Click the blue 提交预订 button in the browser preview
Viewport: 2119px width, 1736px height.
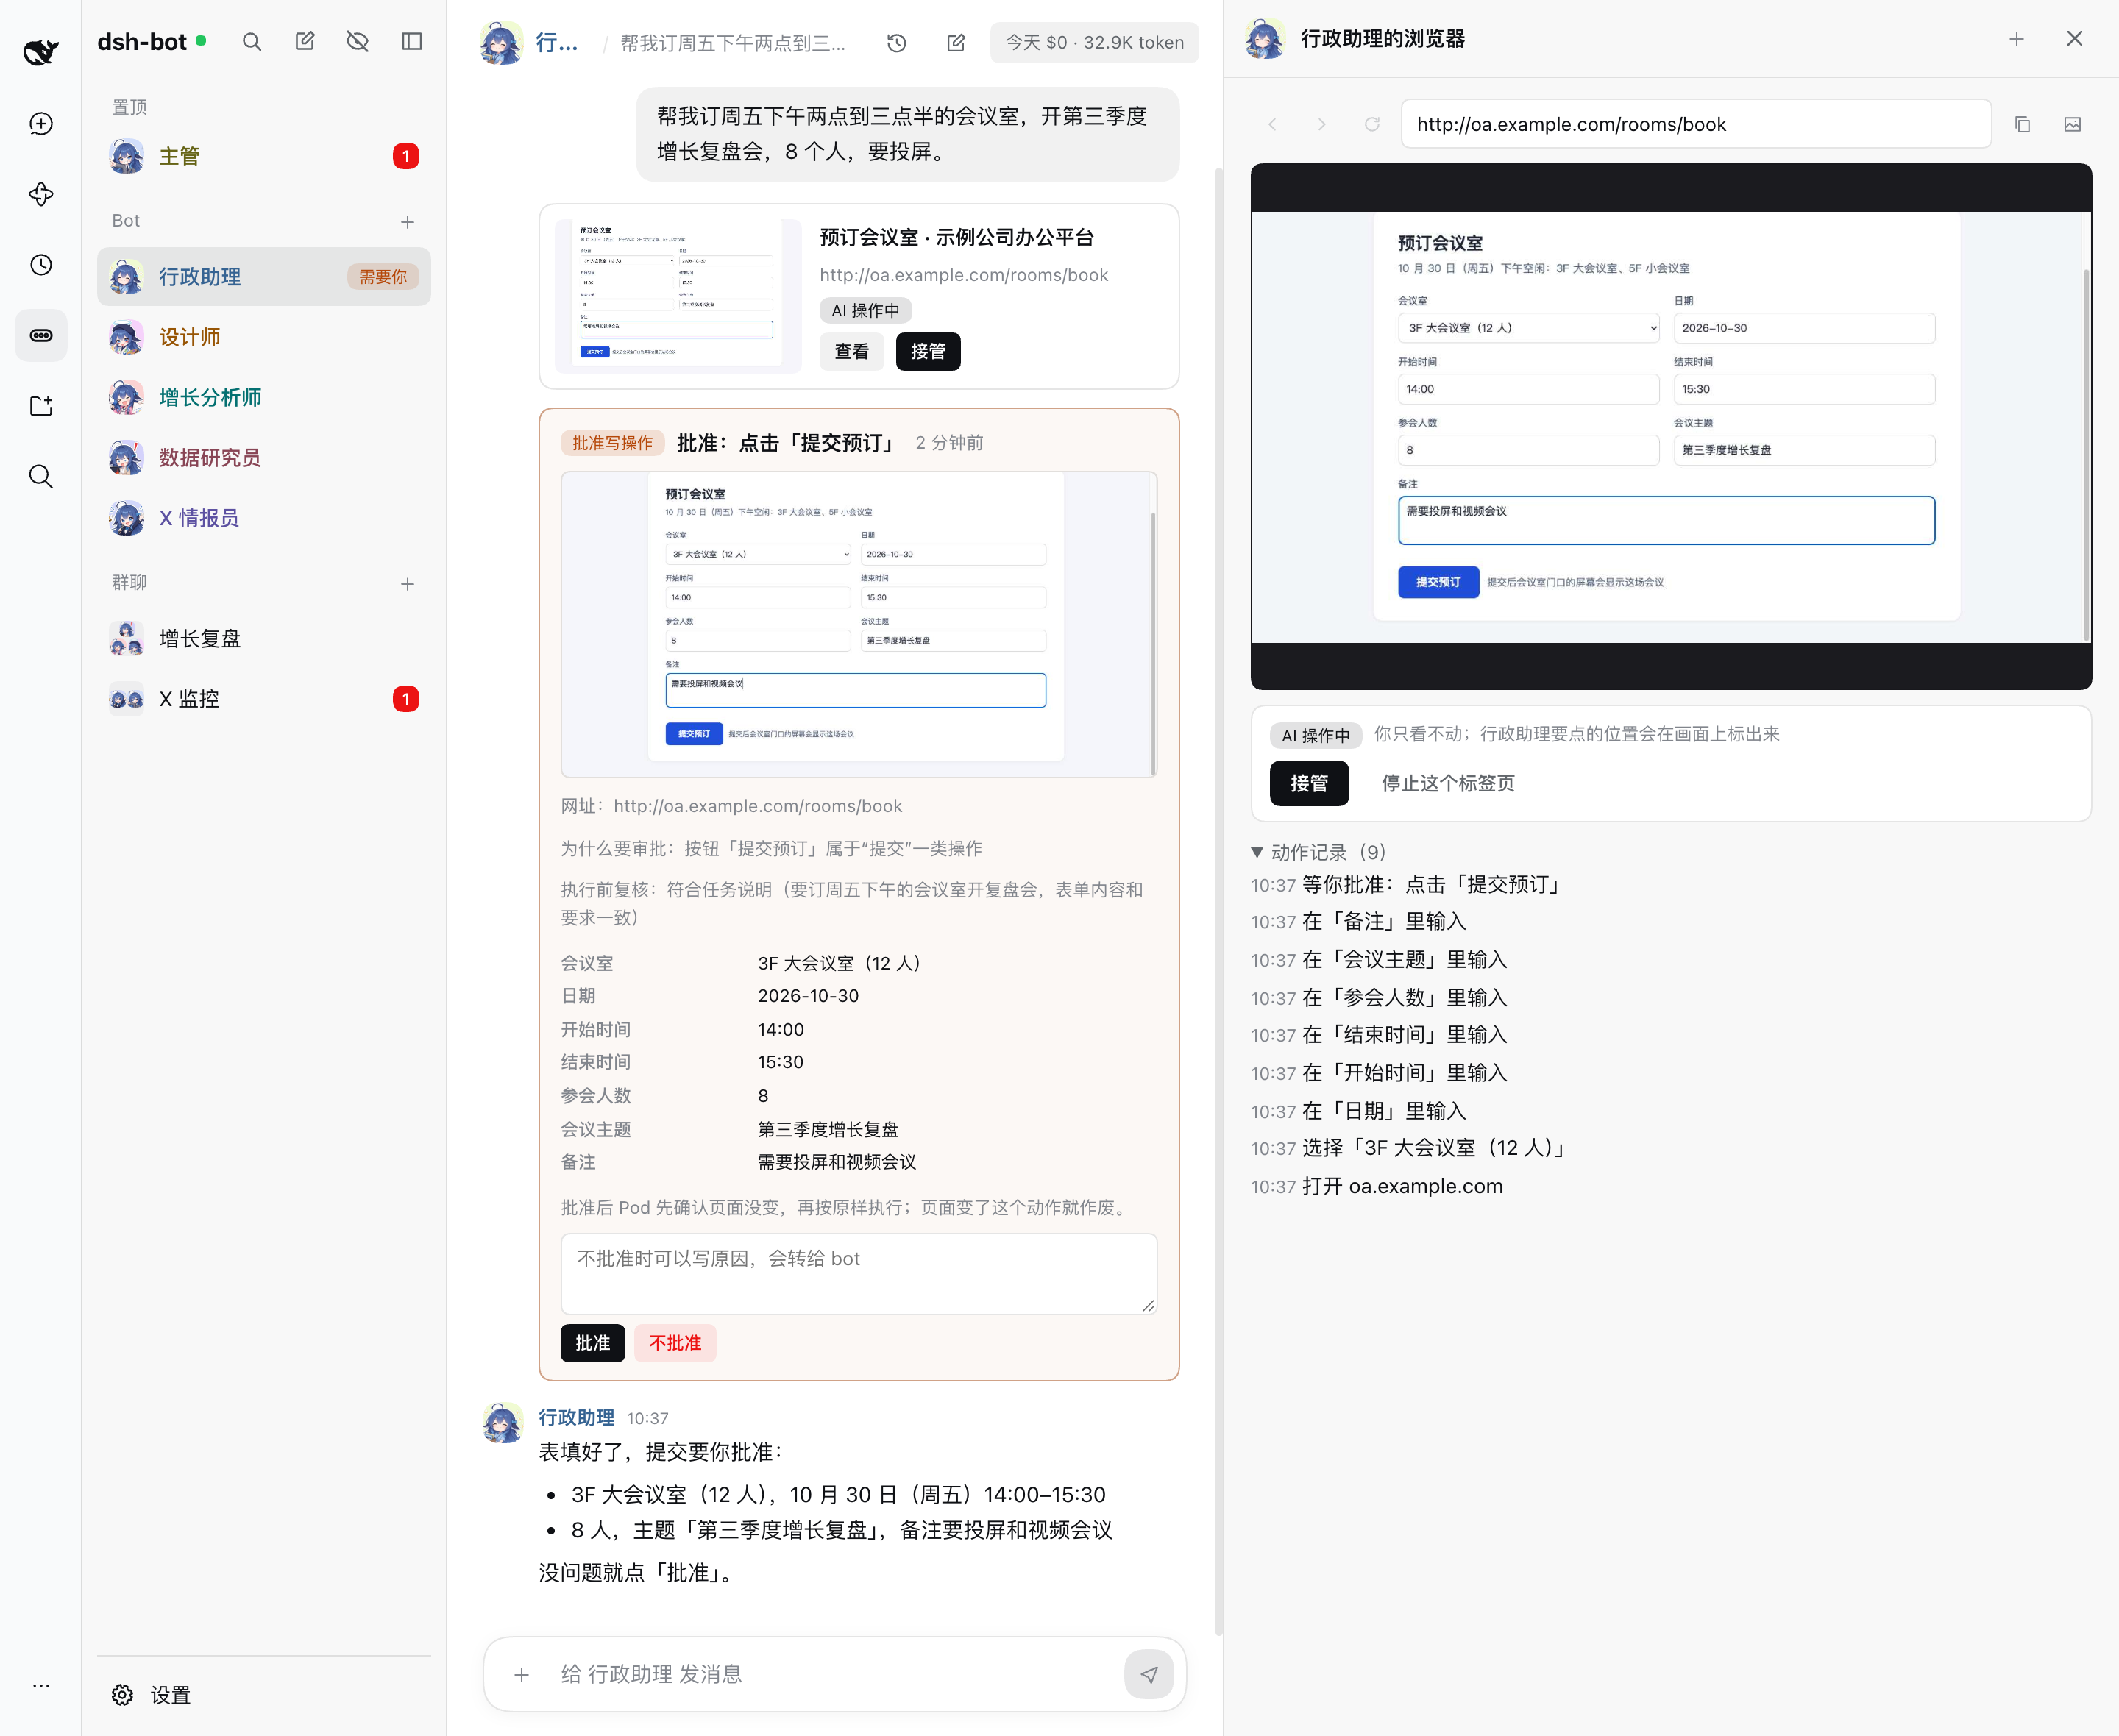(x=1438, y=582)
